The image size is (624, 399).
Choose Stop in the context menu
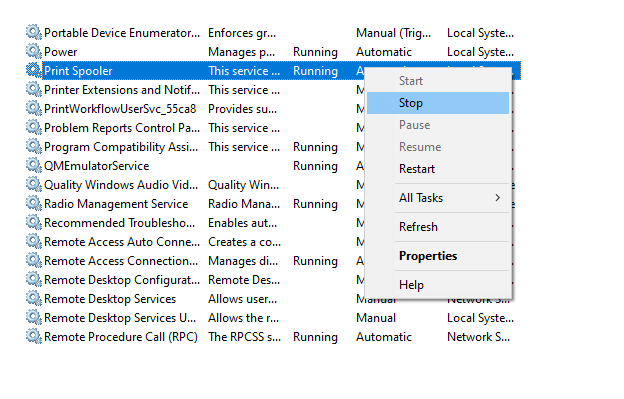438,103
